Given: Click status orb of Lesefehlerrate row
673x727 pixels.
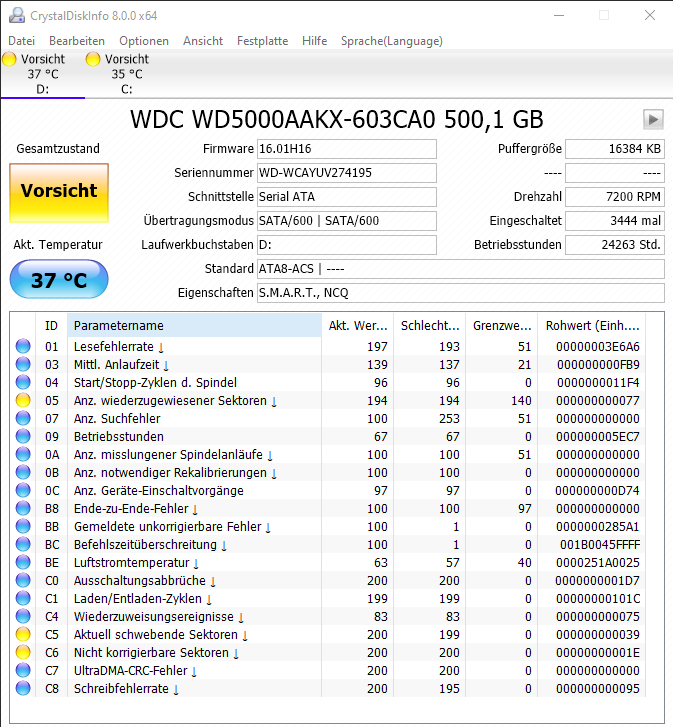Looking at the screenshot, I should pos(23,346).
